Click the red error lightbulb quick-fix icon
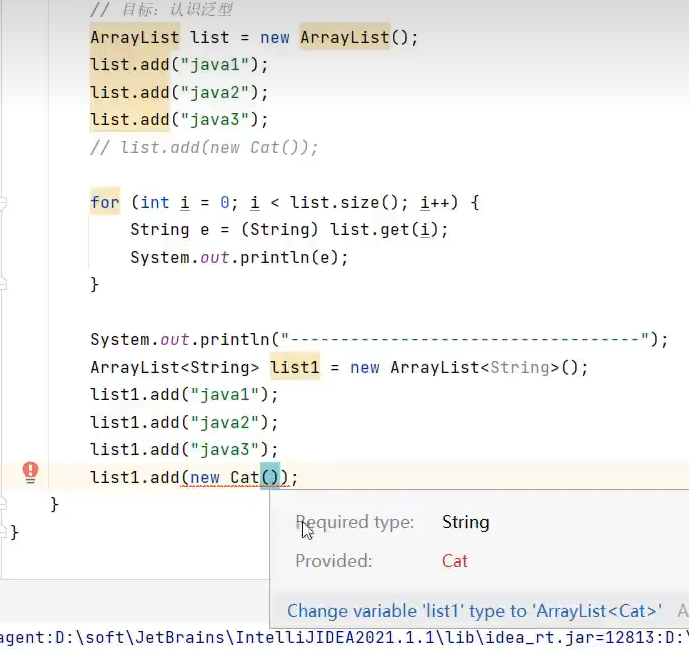This screenshot has width=689, height=651. [x=30, y=473]
